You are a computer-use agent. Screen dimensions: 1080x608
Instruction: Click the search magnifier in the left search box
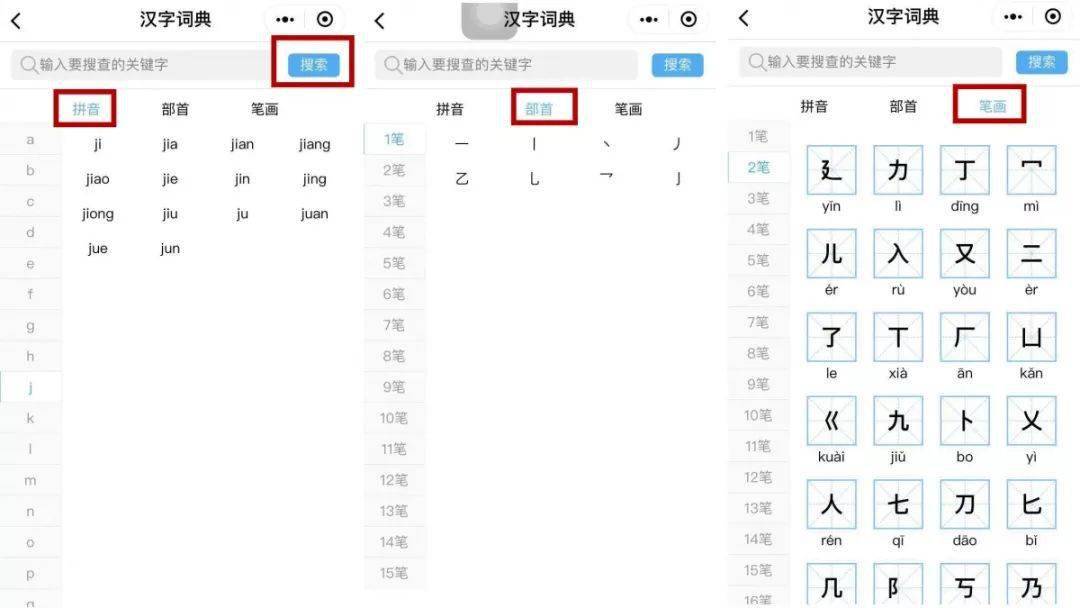pyautogui.click(x=28, y=65)
